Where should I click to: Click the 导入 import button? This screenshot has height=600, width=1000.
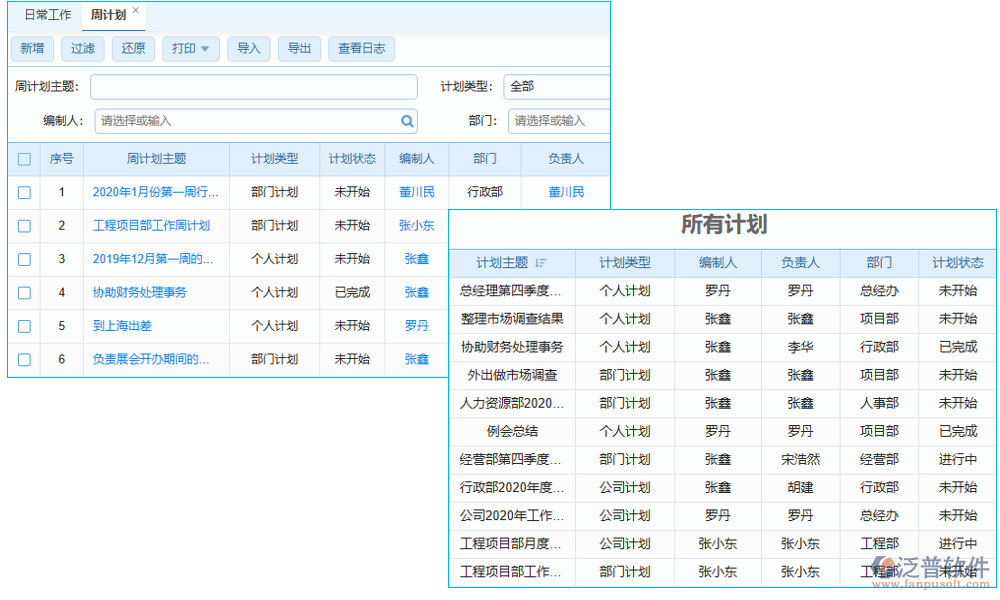248,48
